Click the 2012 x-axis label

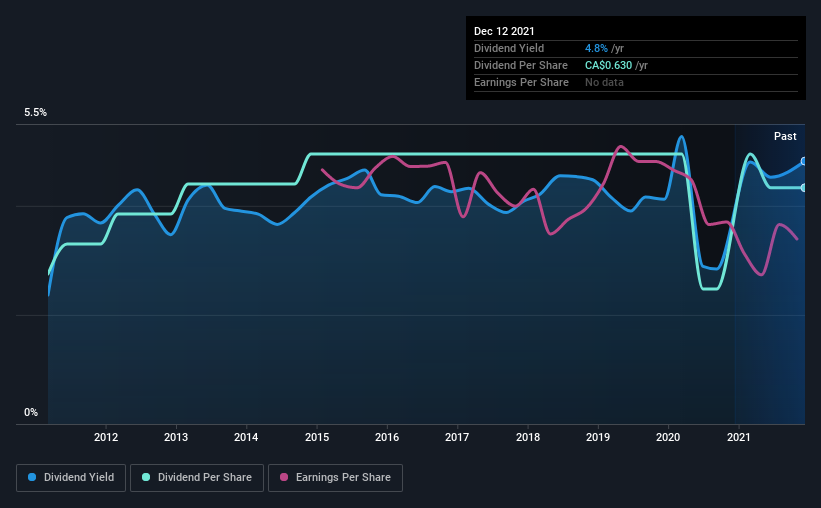coord(106,437)
